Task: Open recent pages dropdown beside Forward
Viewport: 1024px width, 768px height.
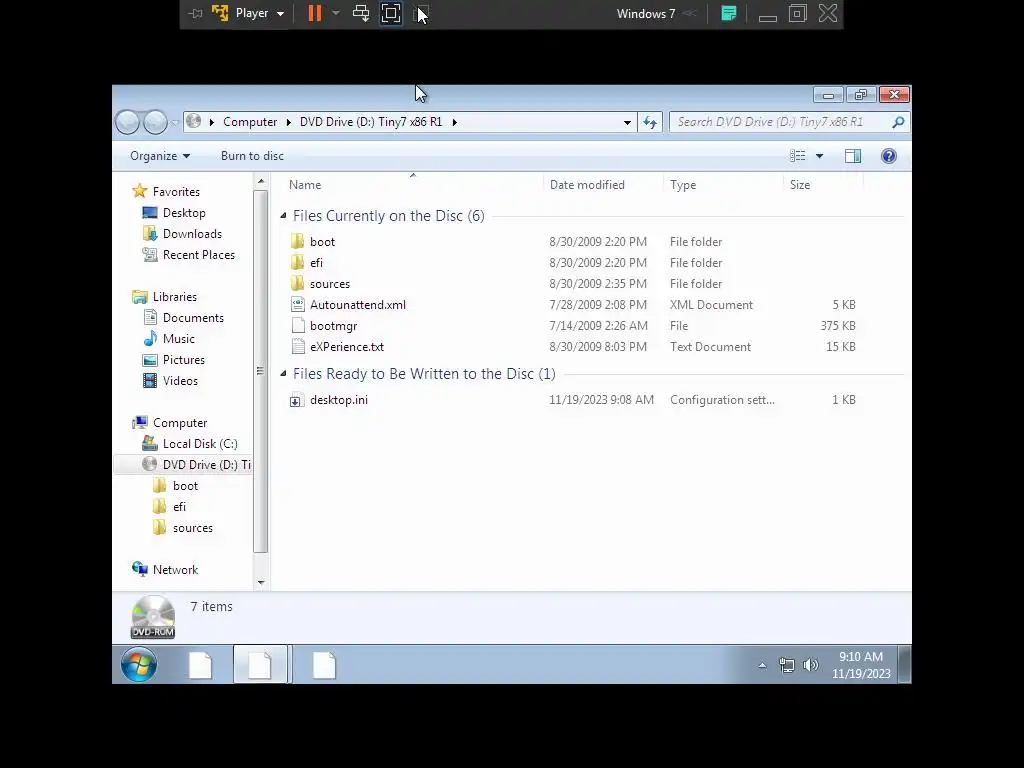Action: pos(174,123)
